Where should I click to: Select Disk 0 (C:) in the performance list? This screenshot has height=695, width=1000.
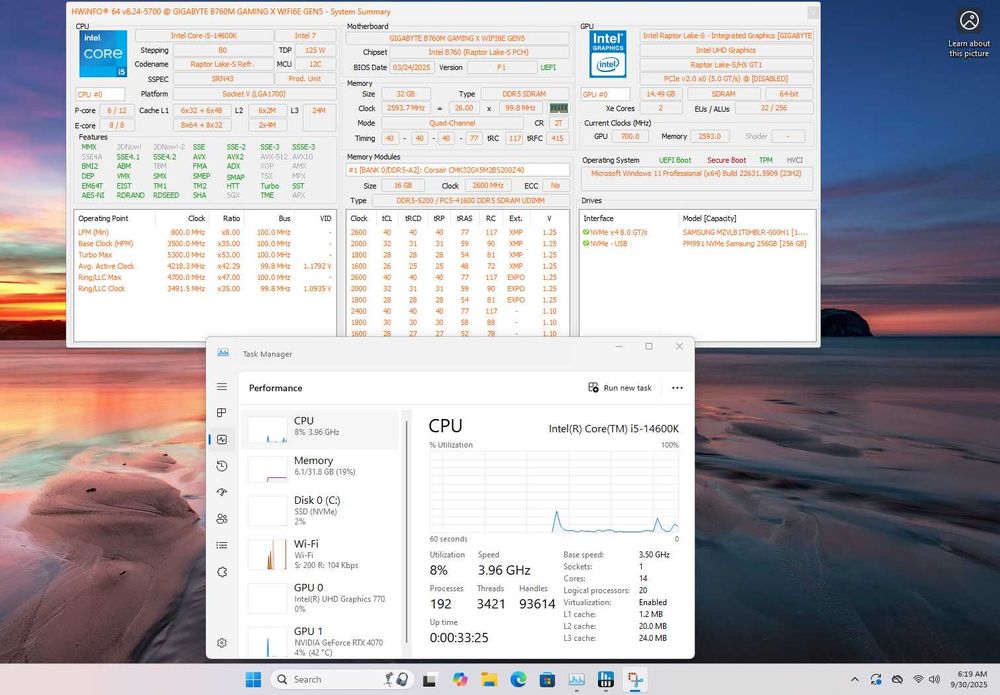pos(320,511)
